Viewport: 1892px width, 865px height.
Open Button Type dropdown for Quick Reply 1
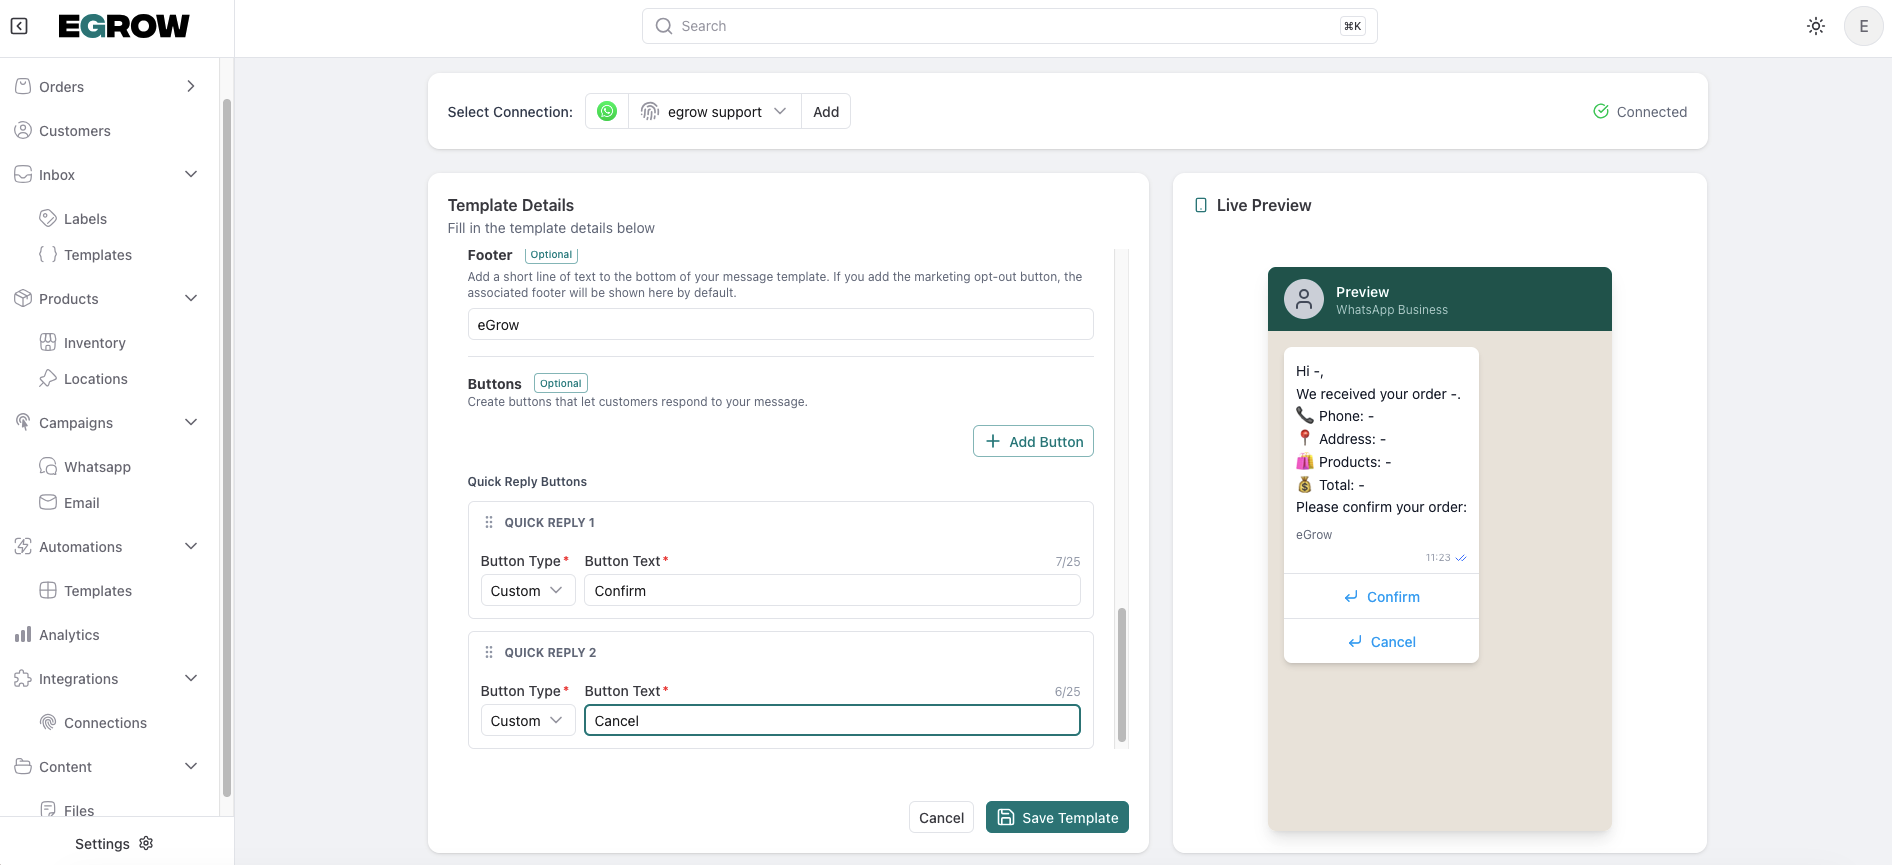527,590
